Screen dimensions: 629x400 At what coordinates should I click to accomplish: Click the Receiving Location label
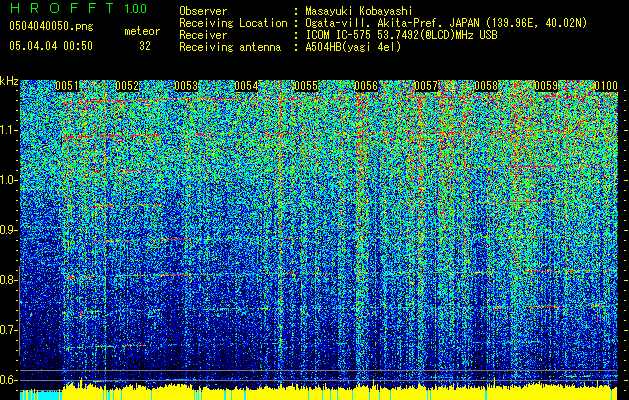click(233, 23)
